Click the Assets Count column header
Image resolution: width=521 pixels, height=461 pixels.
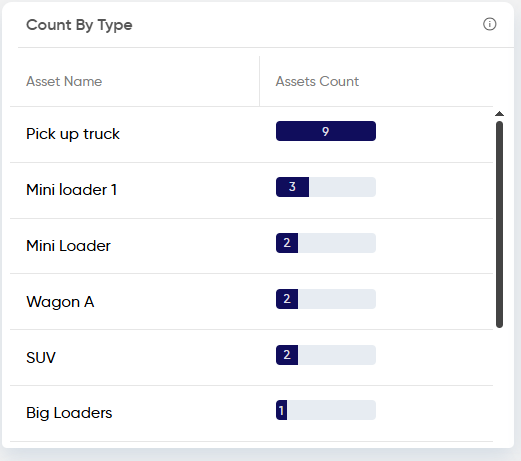pos(317,81)
